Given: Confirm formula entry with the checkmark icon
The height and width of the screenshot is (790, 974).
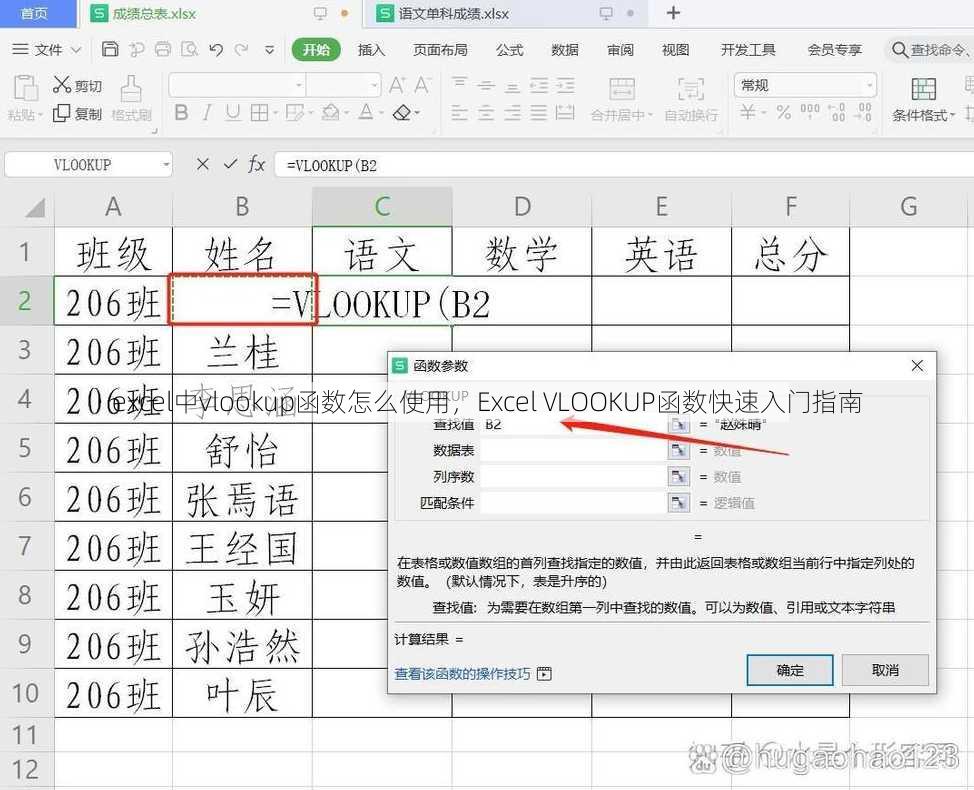Looking at the screenshot, I should tap(230, 164).
